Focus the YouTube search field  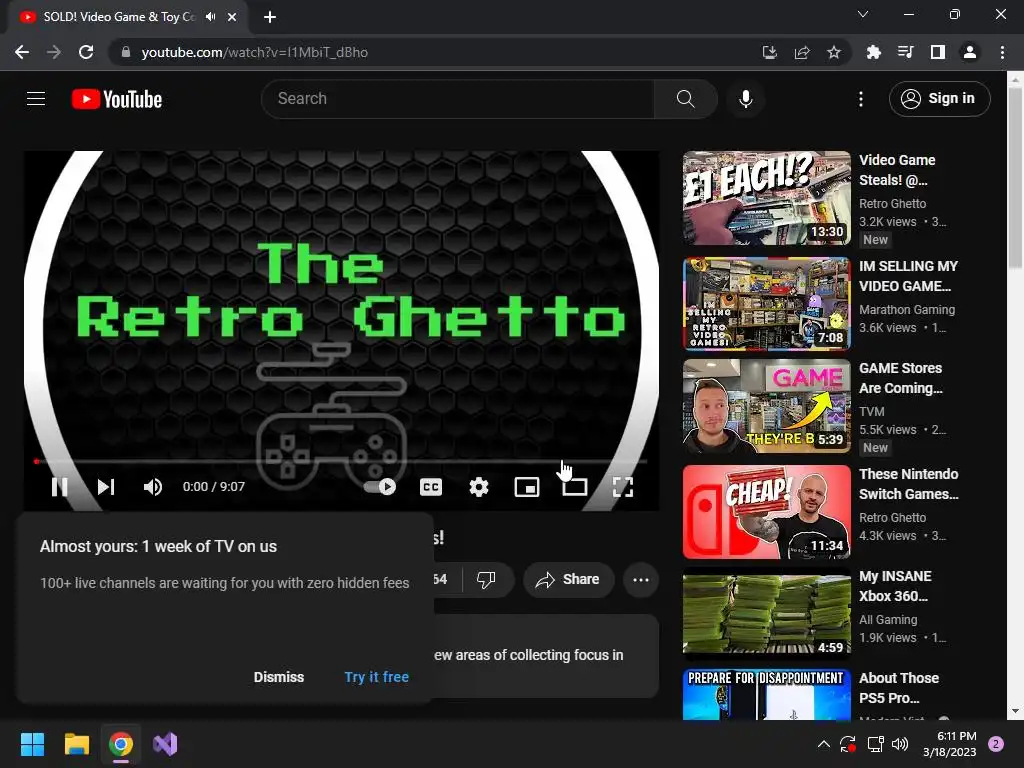click(457, 99)
